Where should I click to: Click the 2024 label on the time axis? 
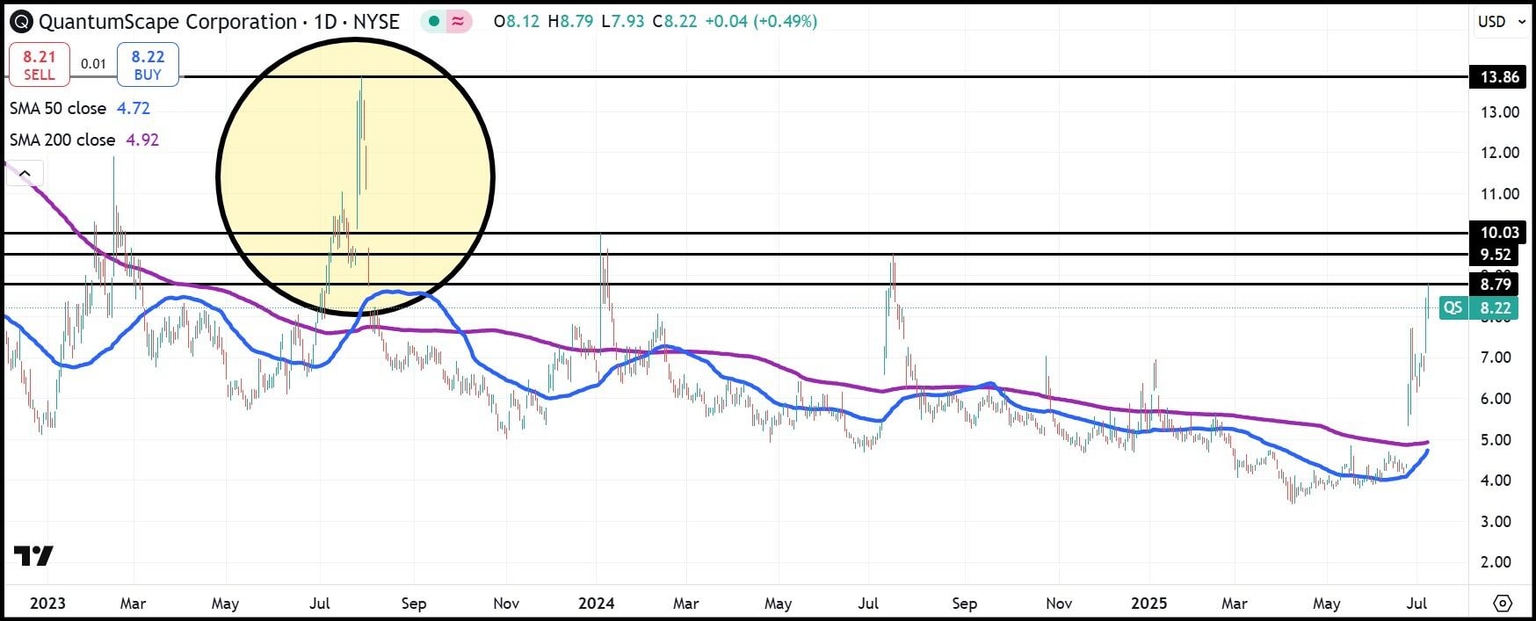coord(596,603)
